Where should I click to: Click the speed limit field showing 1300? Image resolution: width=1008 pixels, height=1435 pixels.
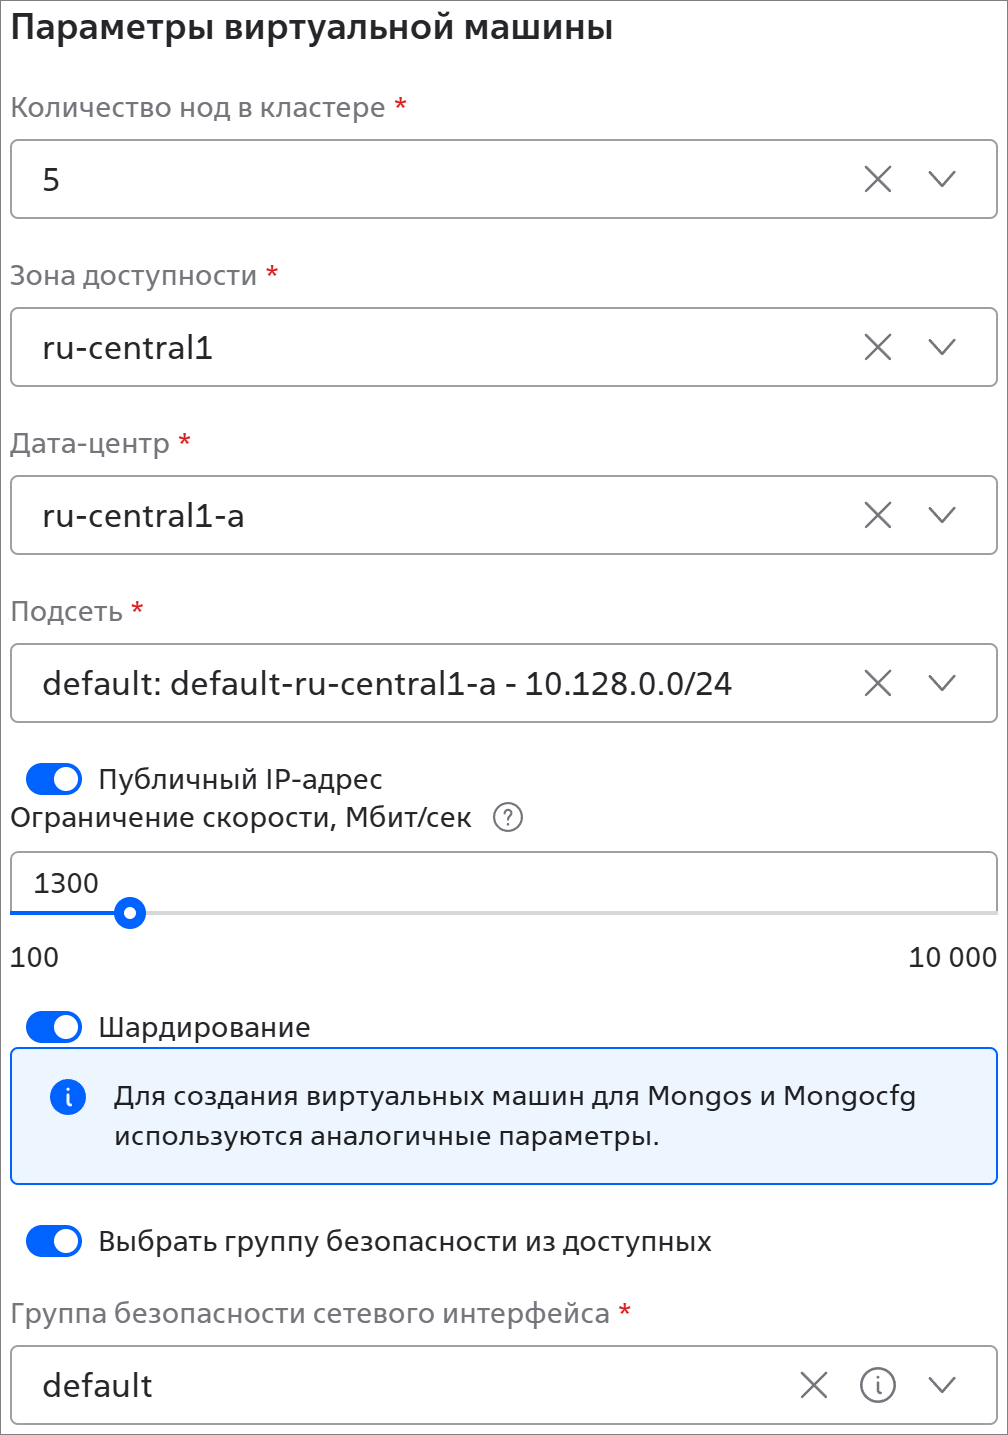click(x=500, y=883)
